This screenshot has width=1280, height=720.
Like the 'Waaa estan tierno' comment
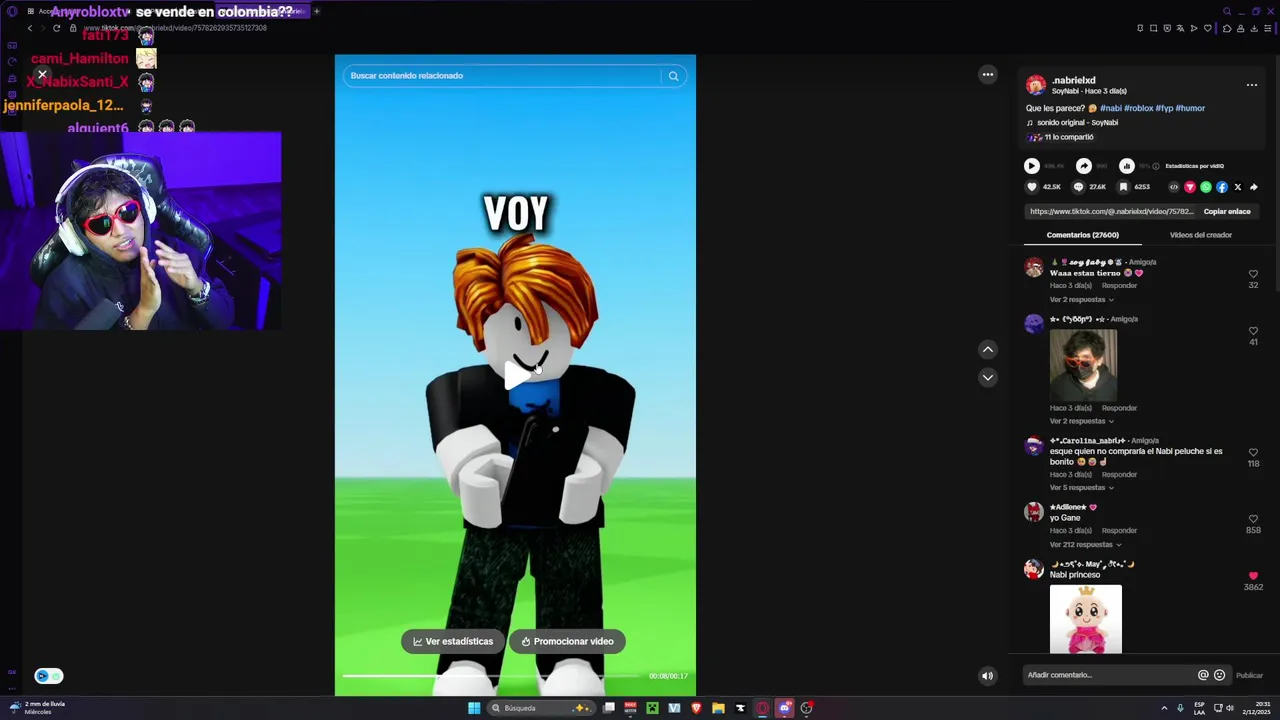pyautogui.click(x=1253, y=274)
